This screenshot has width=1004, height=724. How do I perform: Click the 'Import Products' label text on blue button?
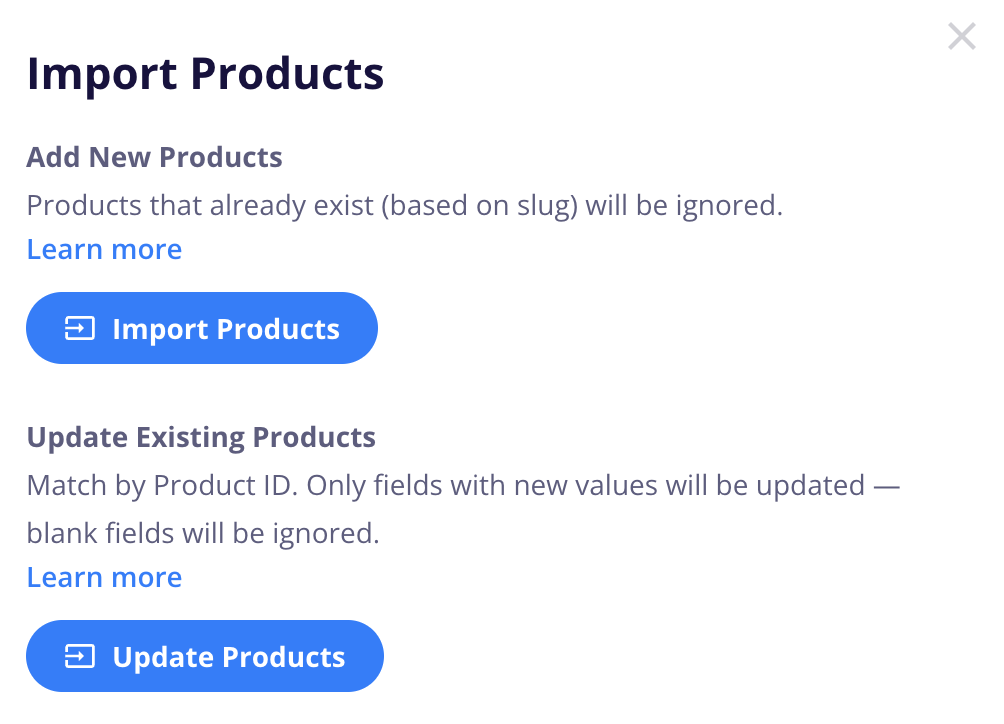[x=226, y=329]
